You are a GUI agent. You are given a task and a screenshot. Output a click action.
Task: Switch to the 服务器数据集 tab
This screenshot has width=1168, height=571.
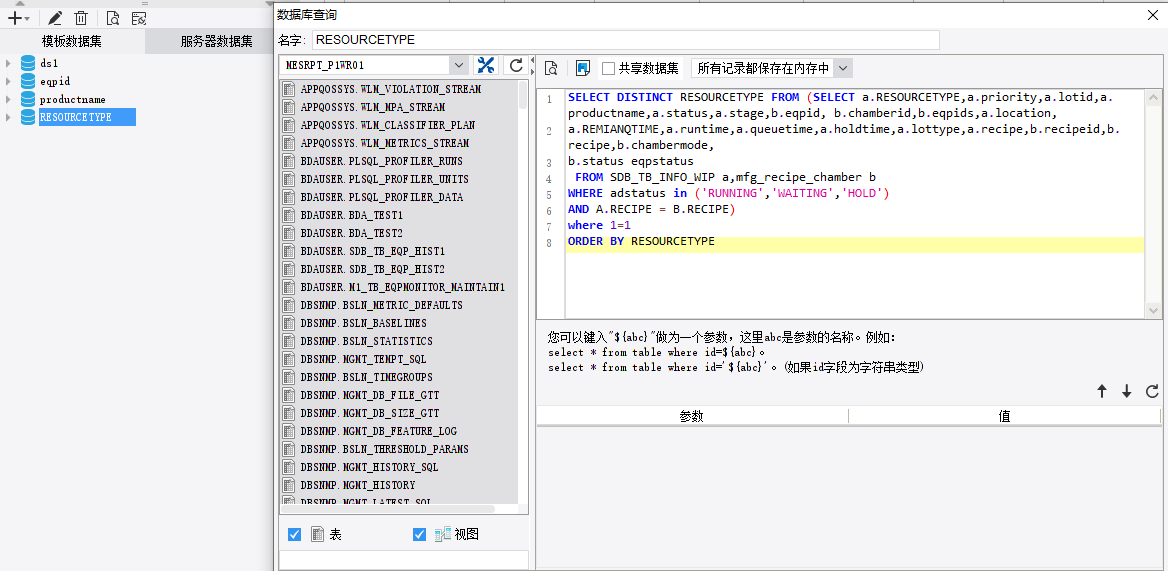point(216,42)
